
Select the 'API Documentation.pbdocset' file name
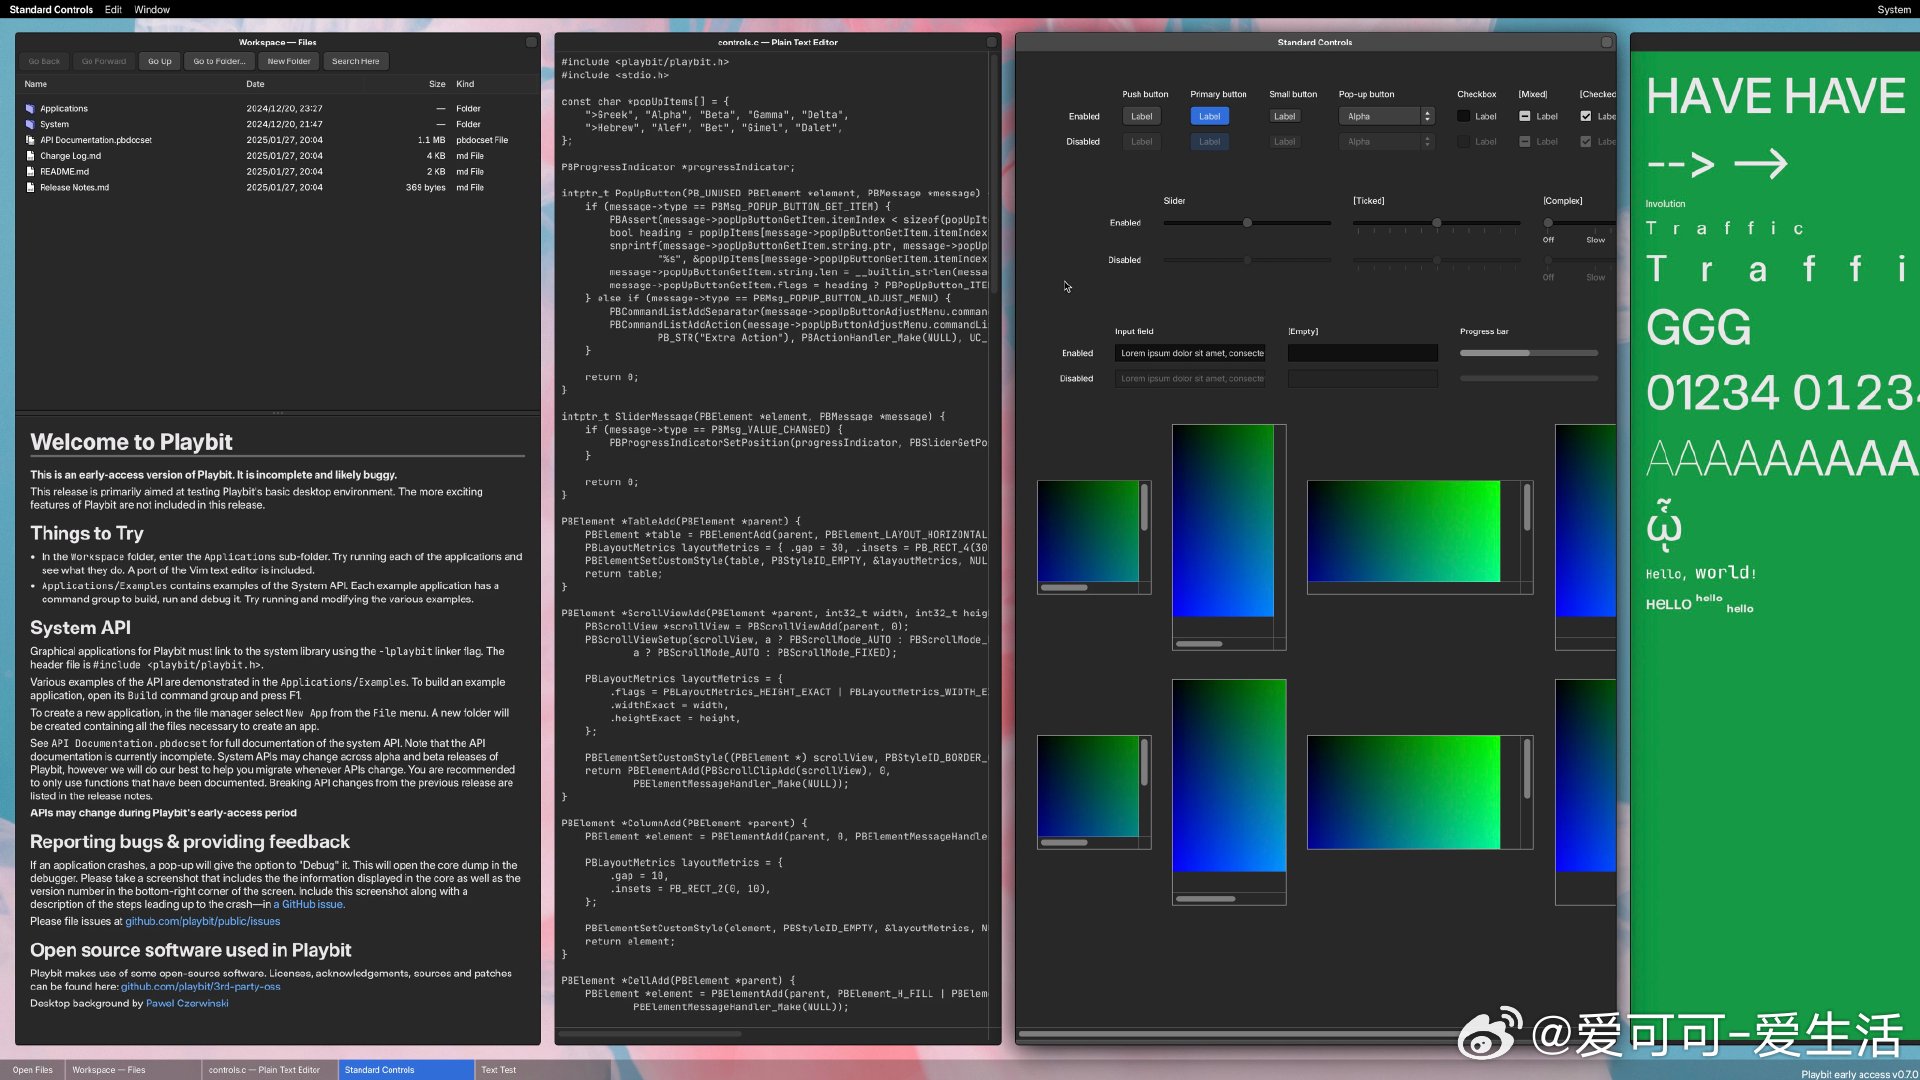pyautogui.click(x=96, y=140)
